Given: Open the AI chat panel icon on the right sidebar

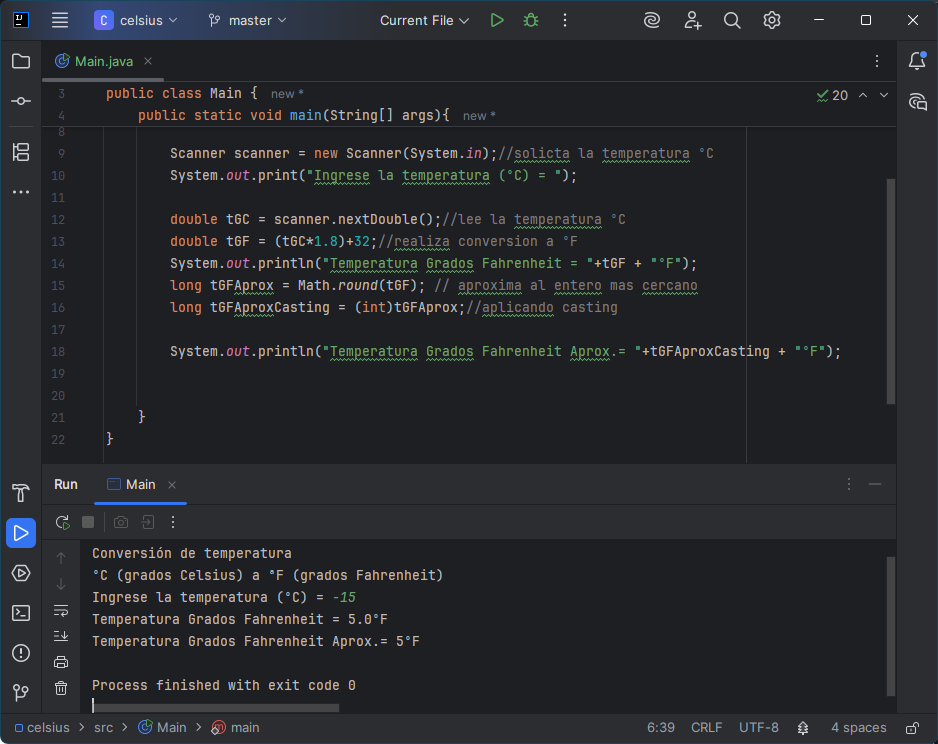Looking at the screenshot, I should pos(917,101).
